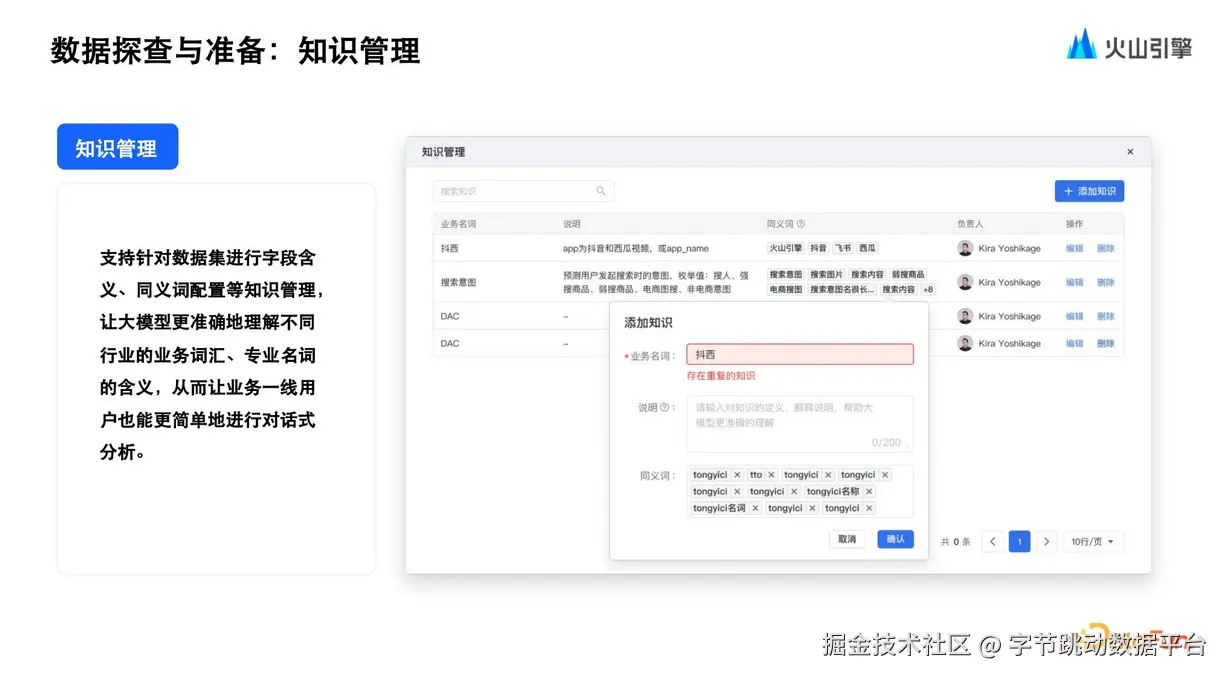Image resolution: width=1228 pixels, height=679 pixels.
Task: Click Kira Yoshikage avatar in 搜索意图 row
Action: coord(965,282)
